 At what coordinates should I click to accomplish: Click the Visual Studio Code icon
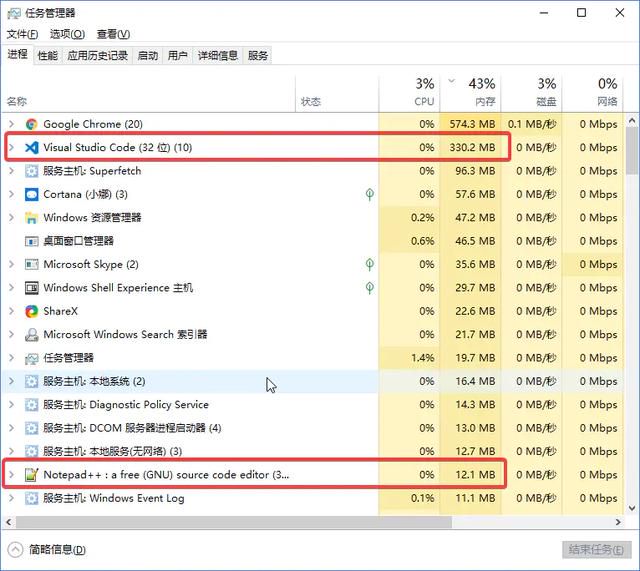pos(31,147)
